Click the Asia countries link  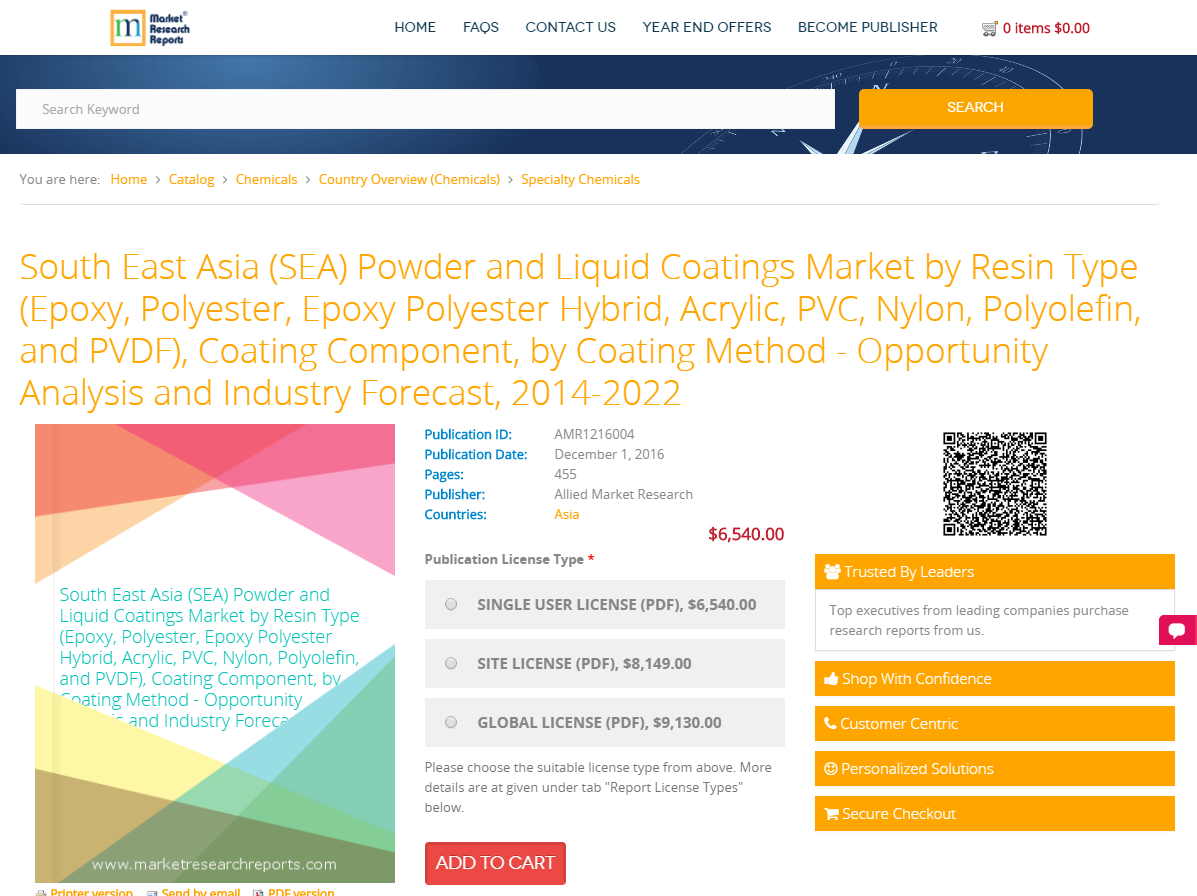566,514
